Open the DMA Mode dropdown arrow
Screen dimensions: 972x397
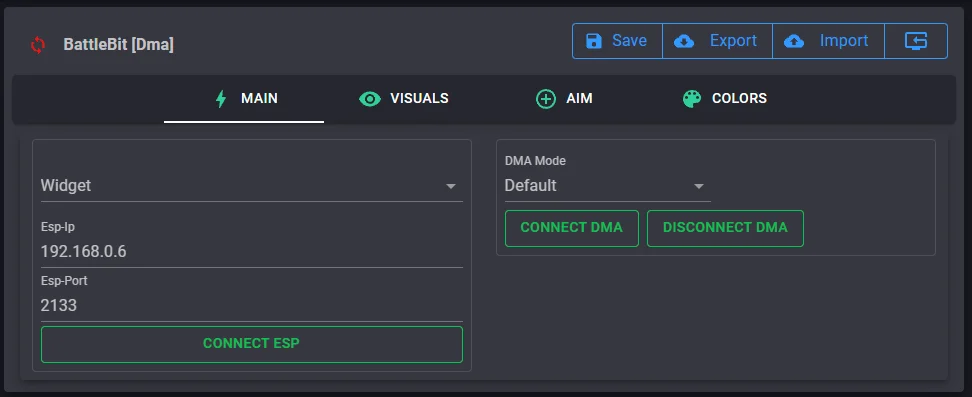(x=699, y=186)
